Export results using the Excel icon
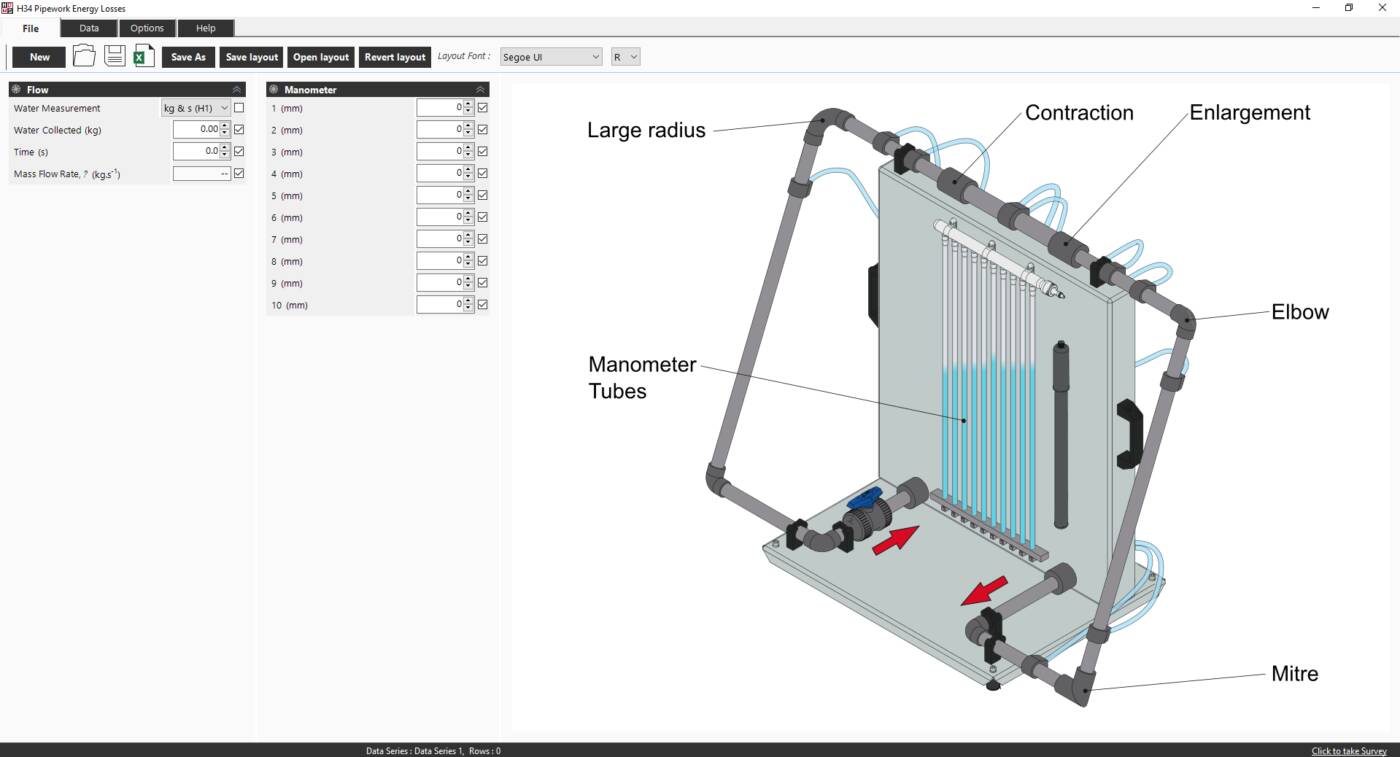 tap(144, 56)
